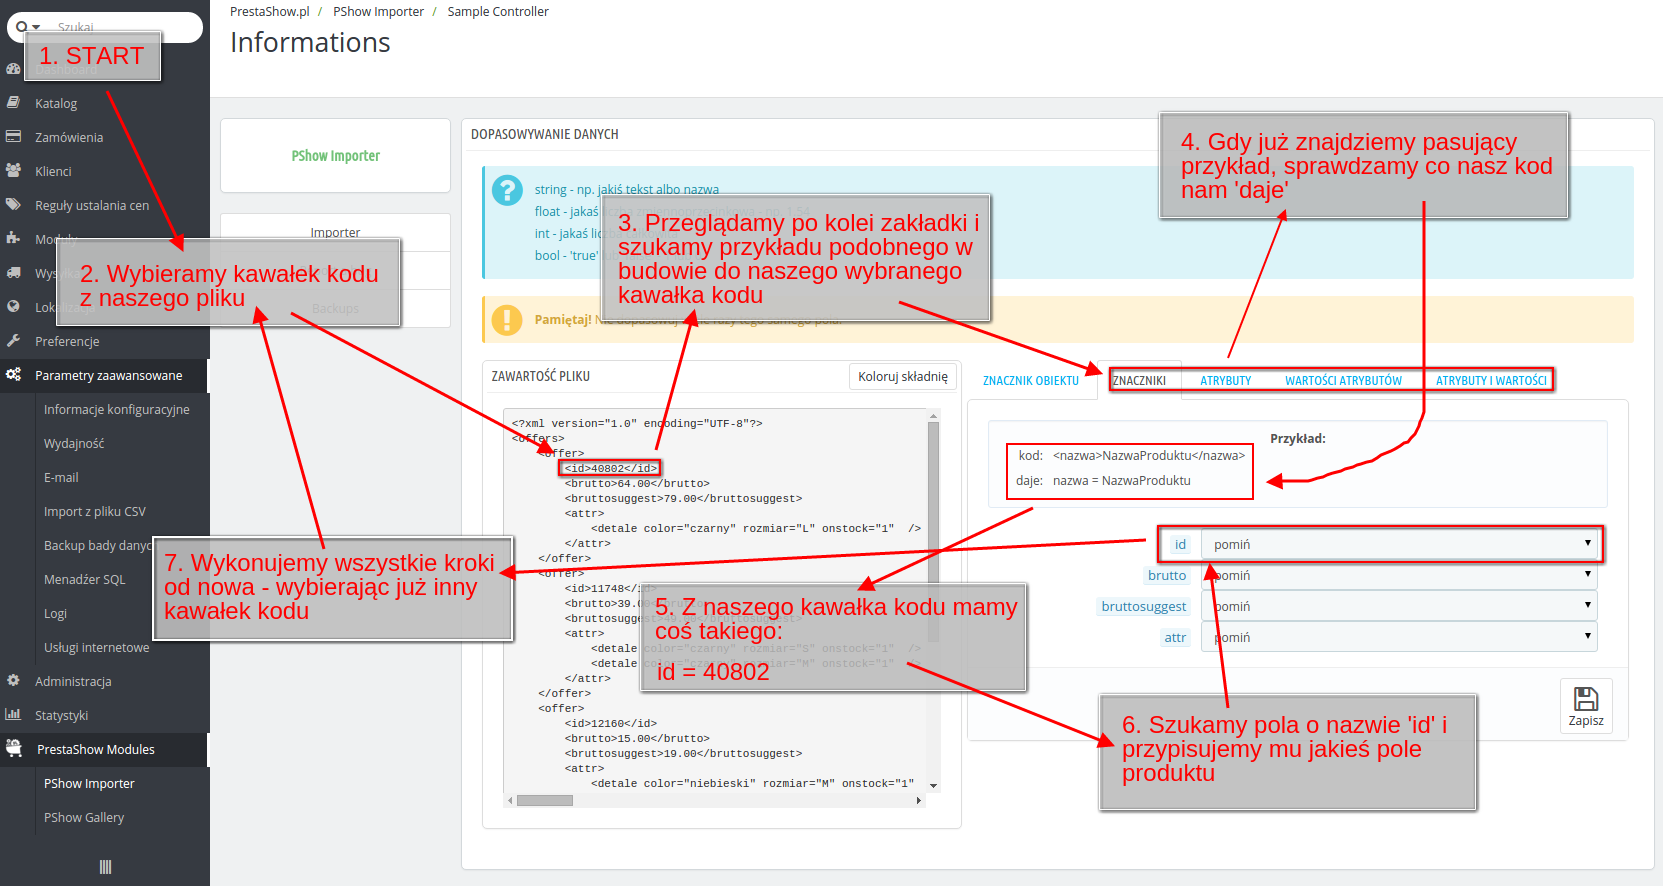
Task: Collapse the sidebar menu with bottom bars icon
Action: [105, 867]
